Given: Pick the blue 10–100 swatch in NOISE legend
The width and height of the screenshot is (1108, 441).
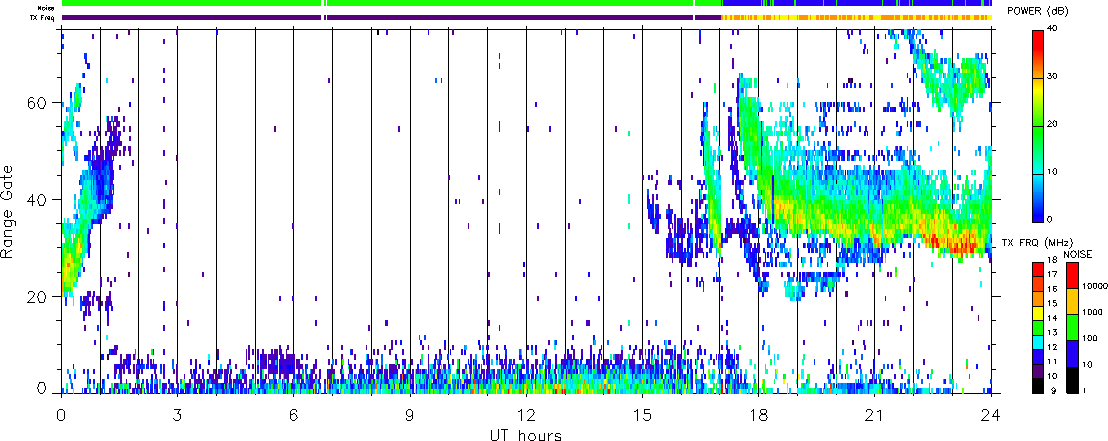Looking at the screenshot, I should [x=1072, y=353].
